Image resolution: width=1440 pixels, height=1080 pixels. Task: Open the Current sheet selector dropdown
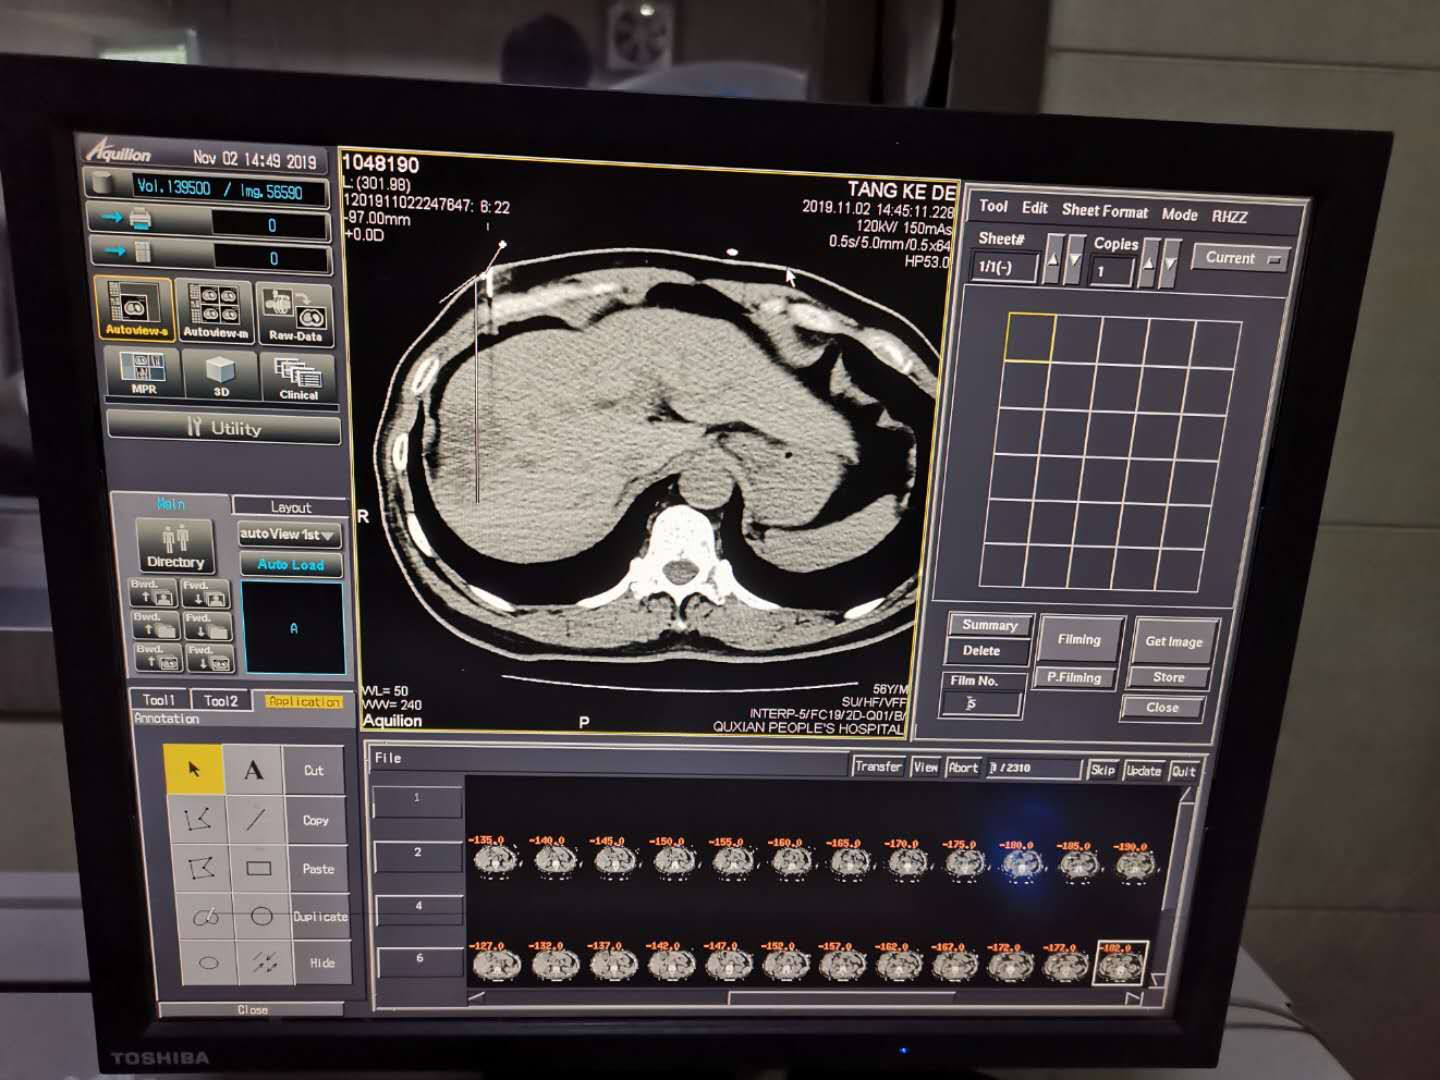tap(1241, 259)
